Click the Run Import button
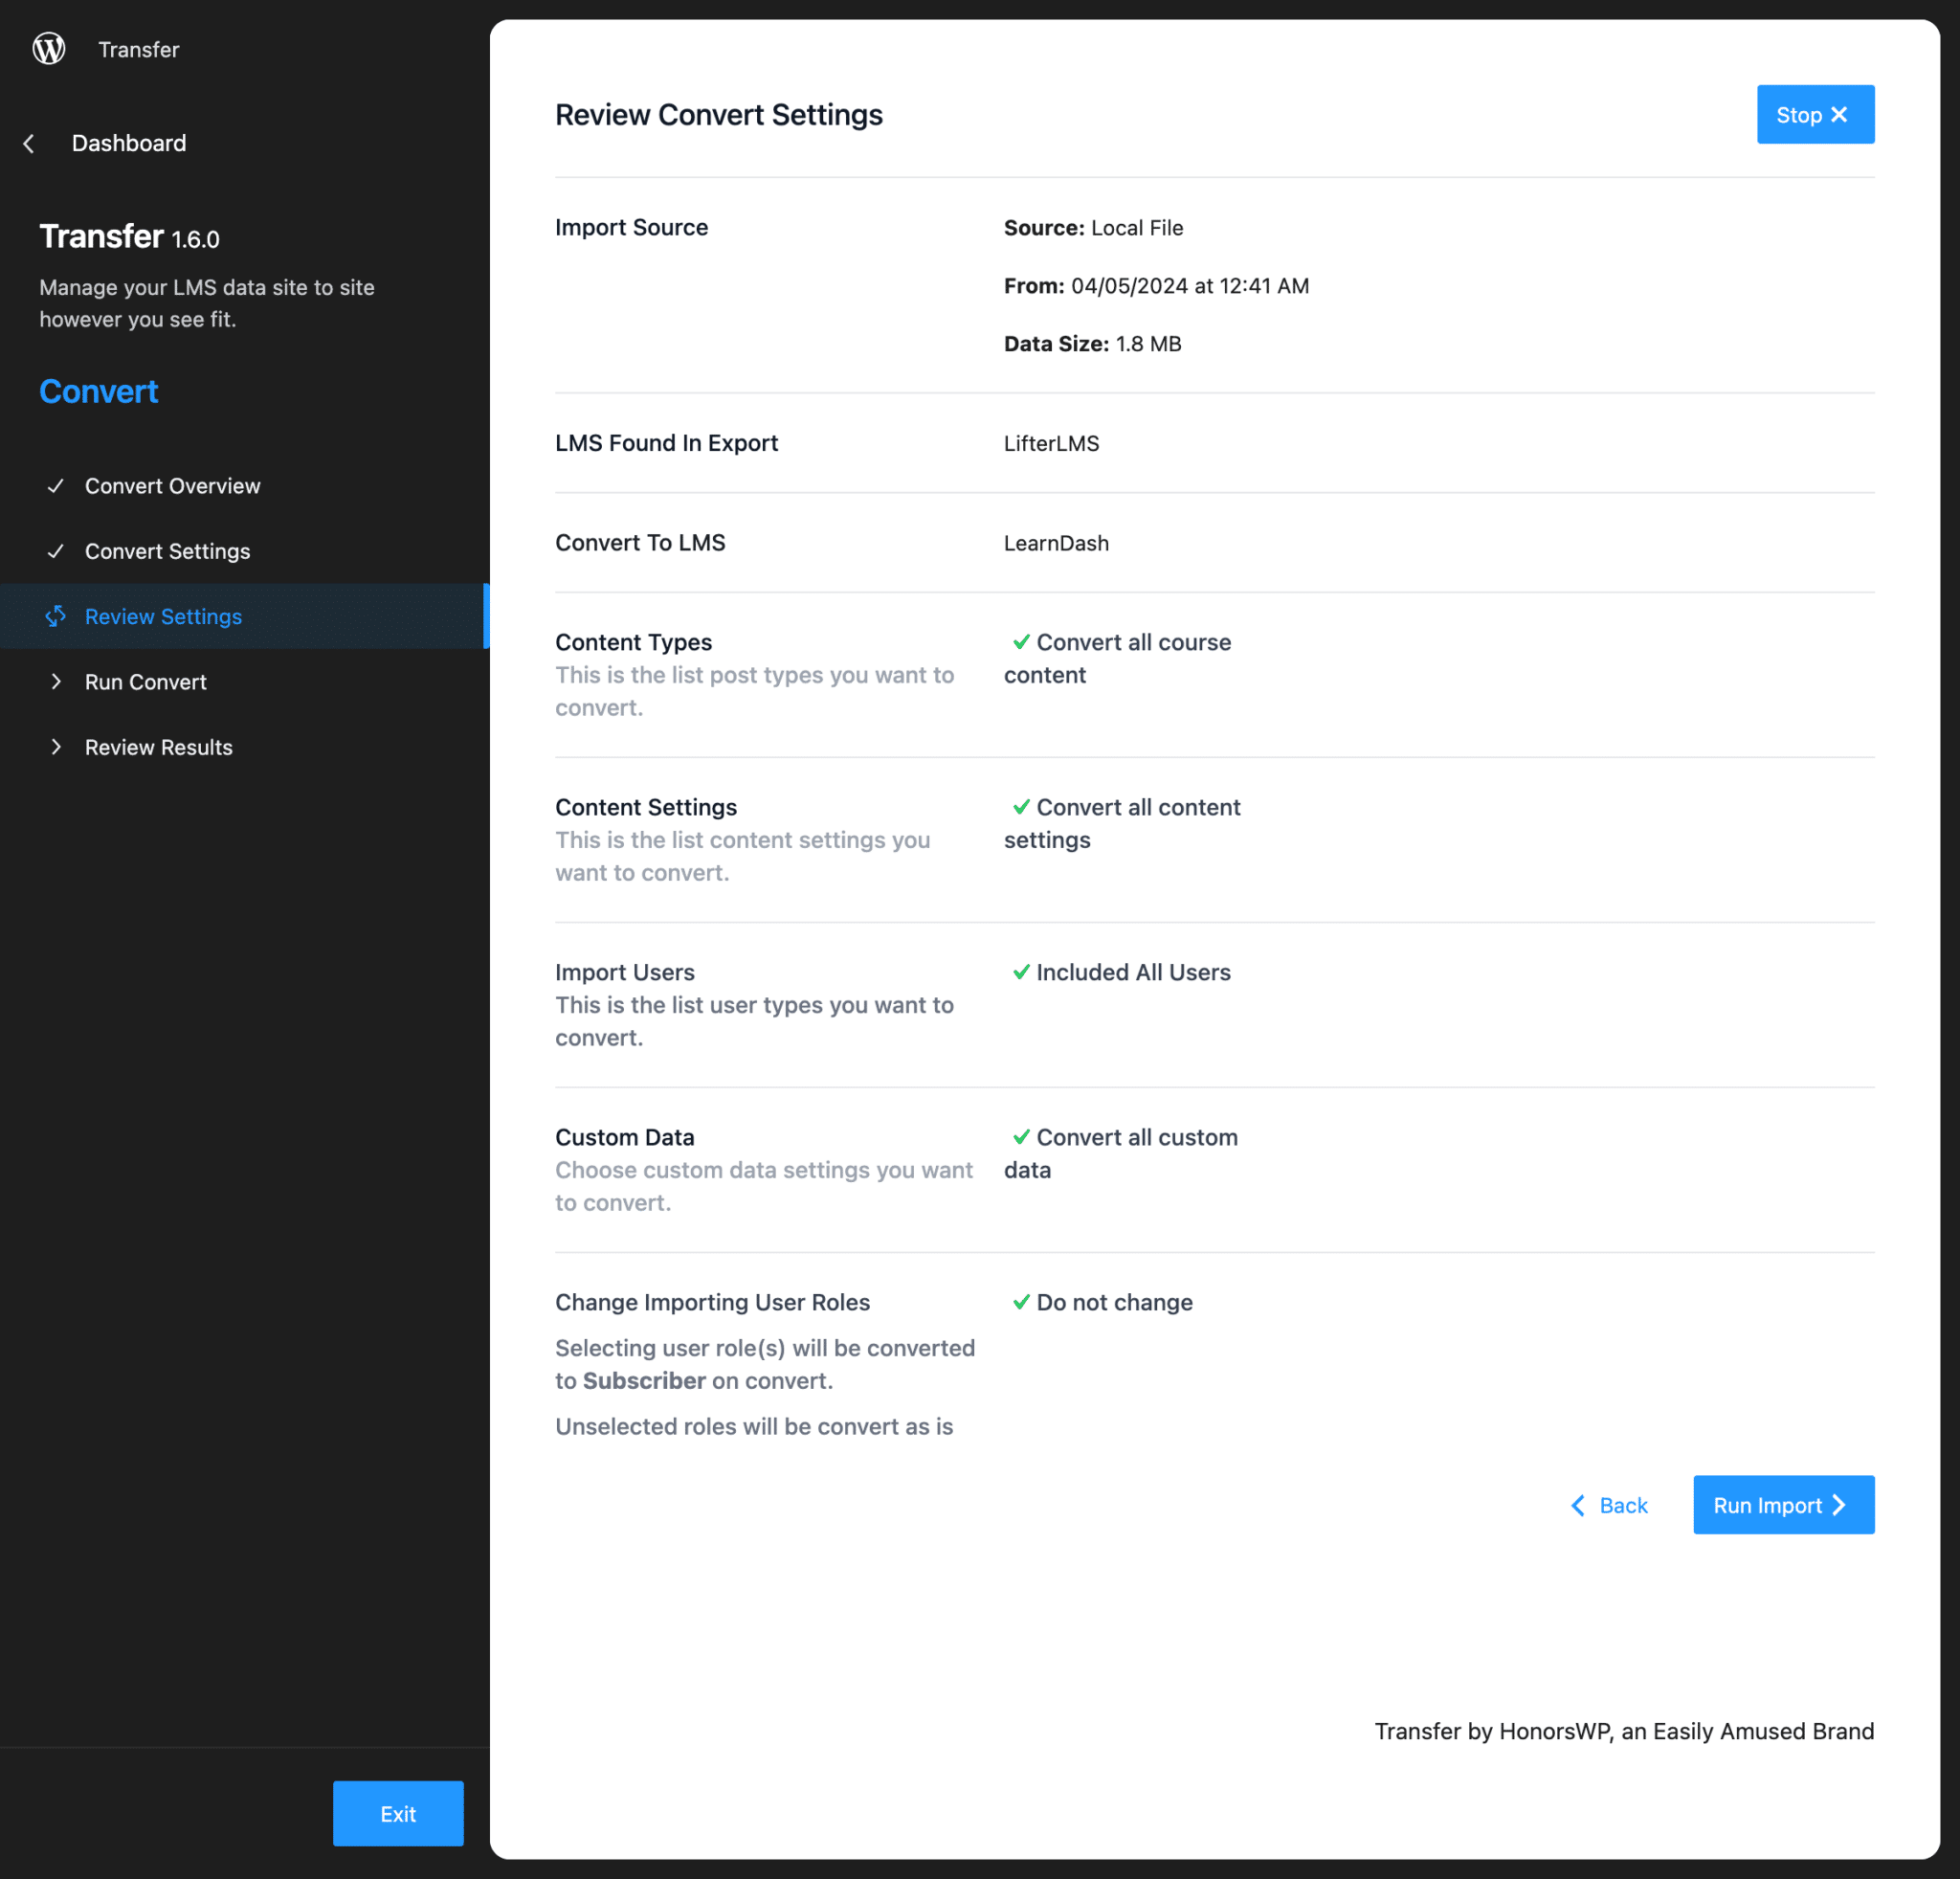 click(x=1783, y=1505)
